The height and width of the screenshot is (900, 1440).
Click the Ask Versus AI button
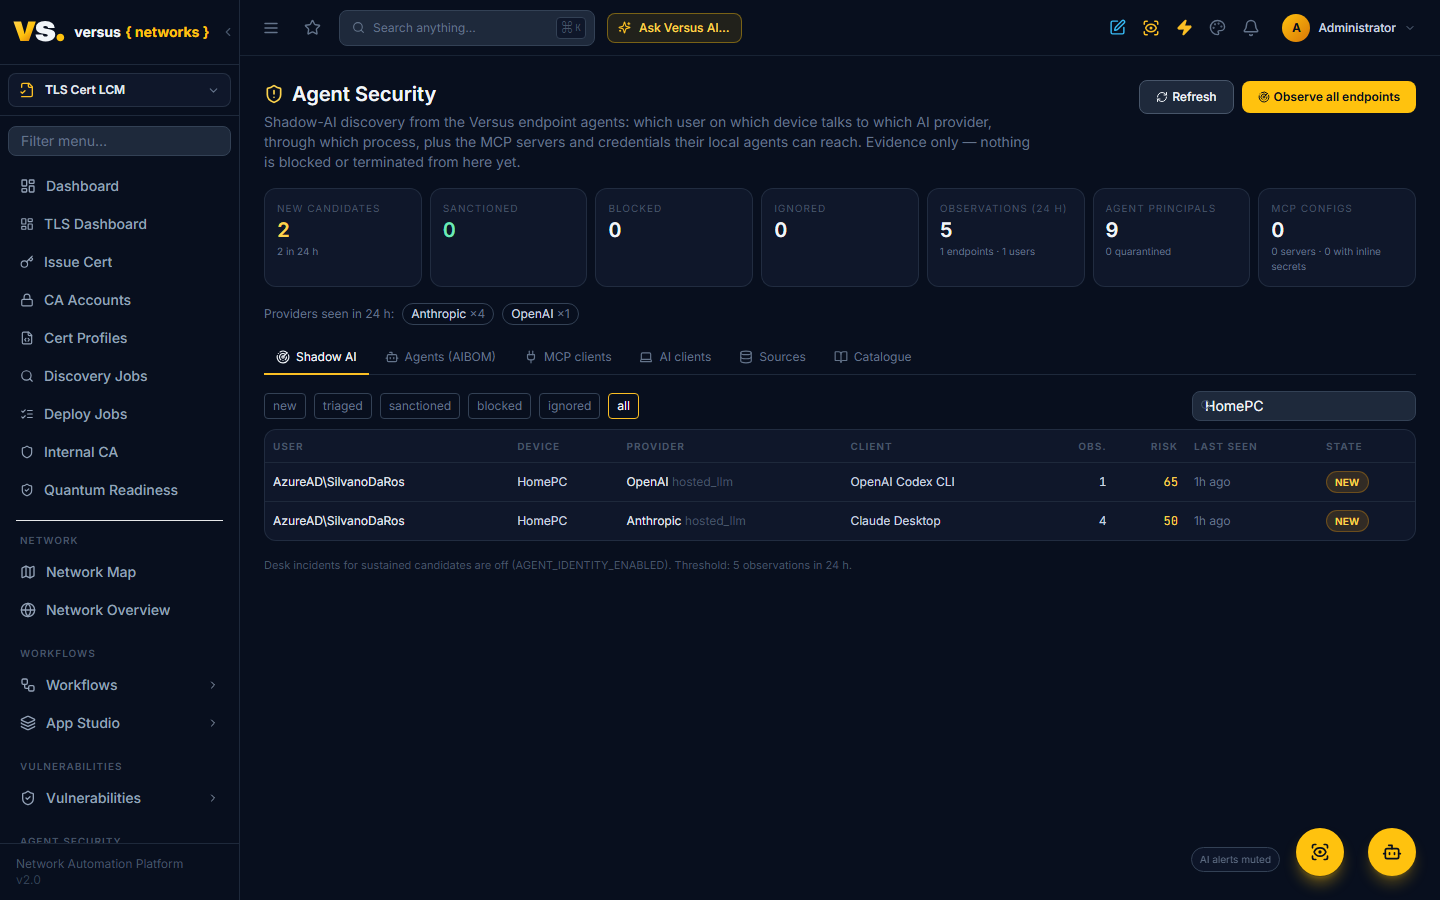[674, 28]
